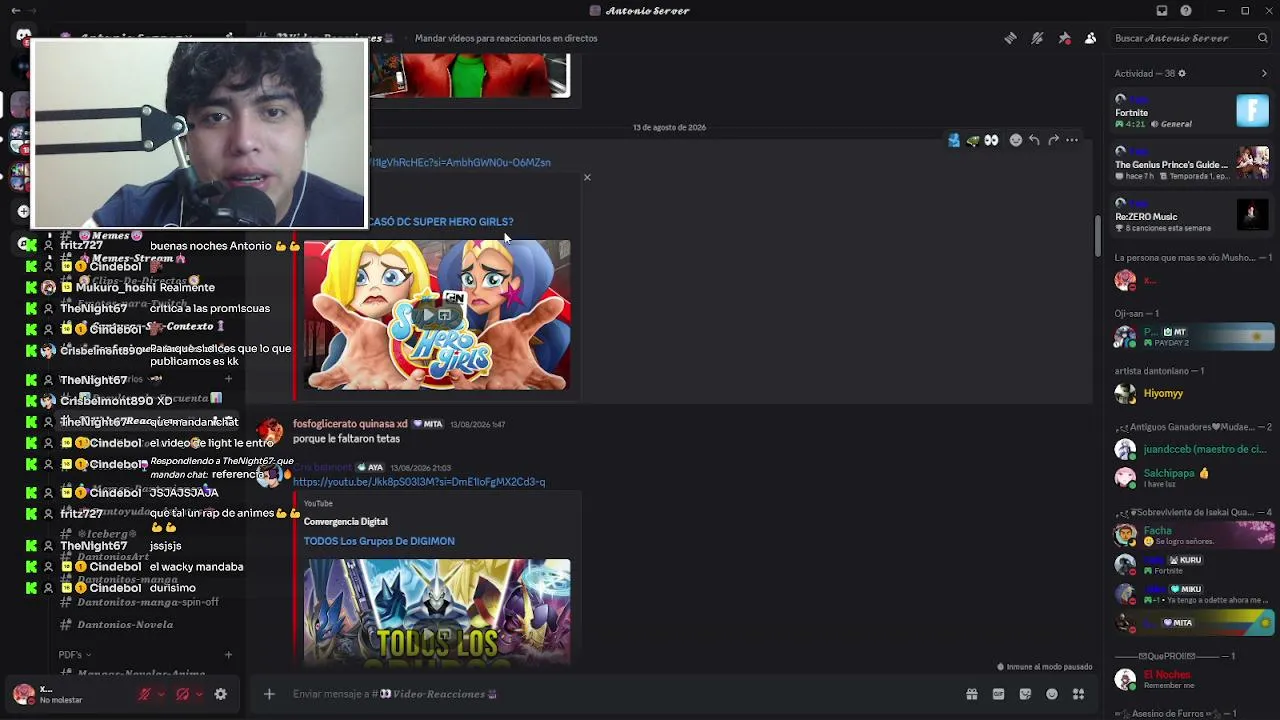The height and width of the screenshot is (720, 1280).
Task: Open fosfoglicerato quinasa xd user profile
Action: (350, 424)
